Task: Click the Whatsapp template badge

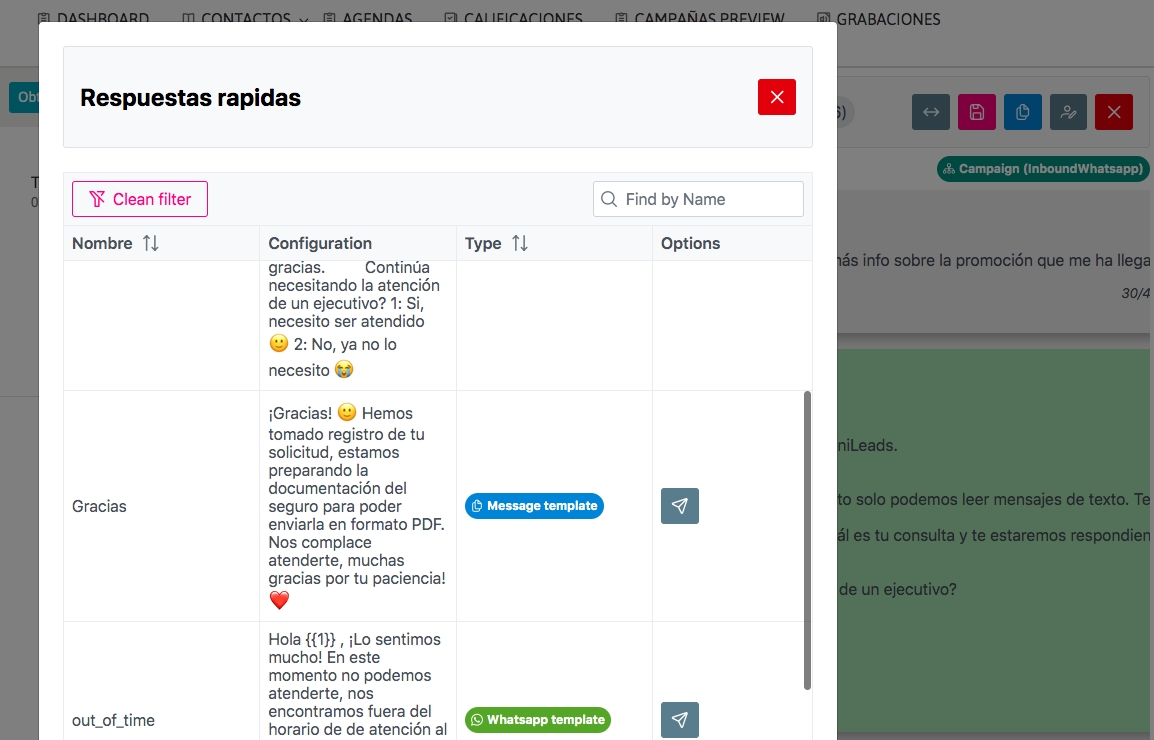Action: (x=538, y=719)
